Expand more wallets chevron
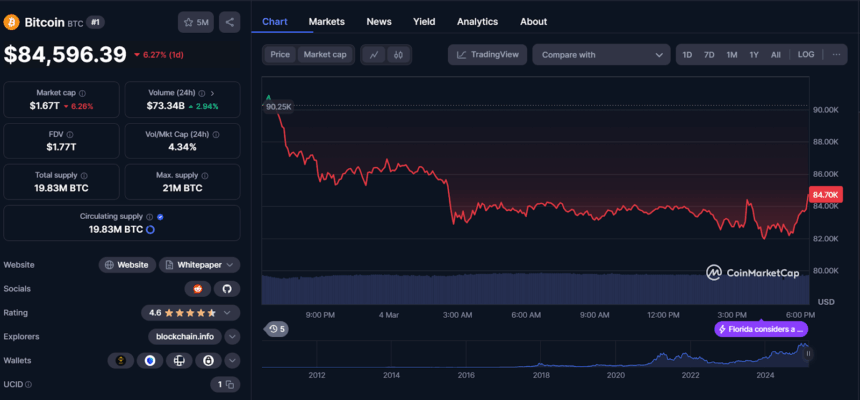This screenshot has height=400, width=860. 233,360
